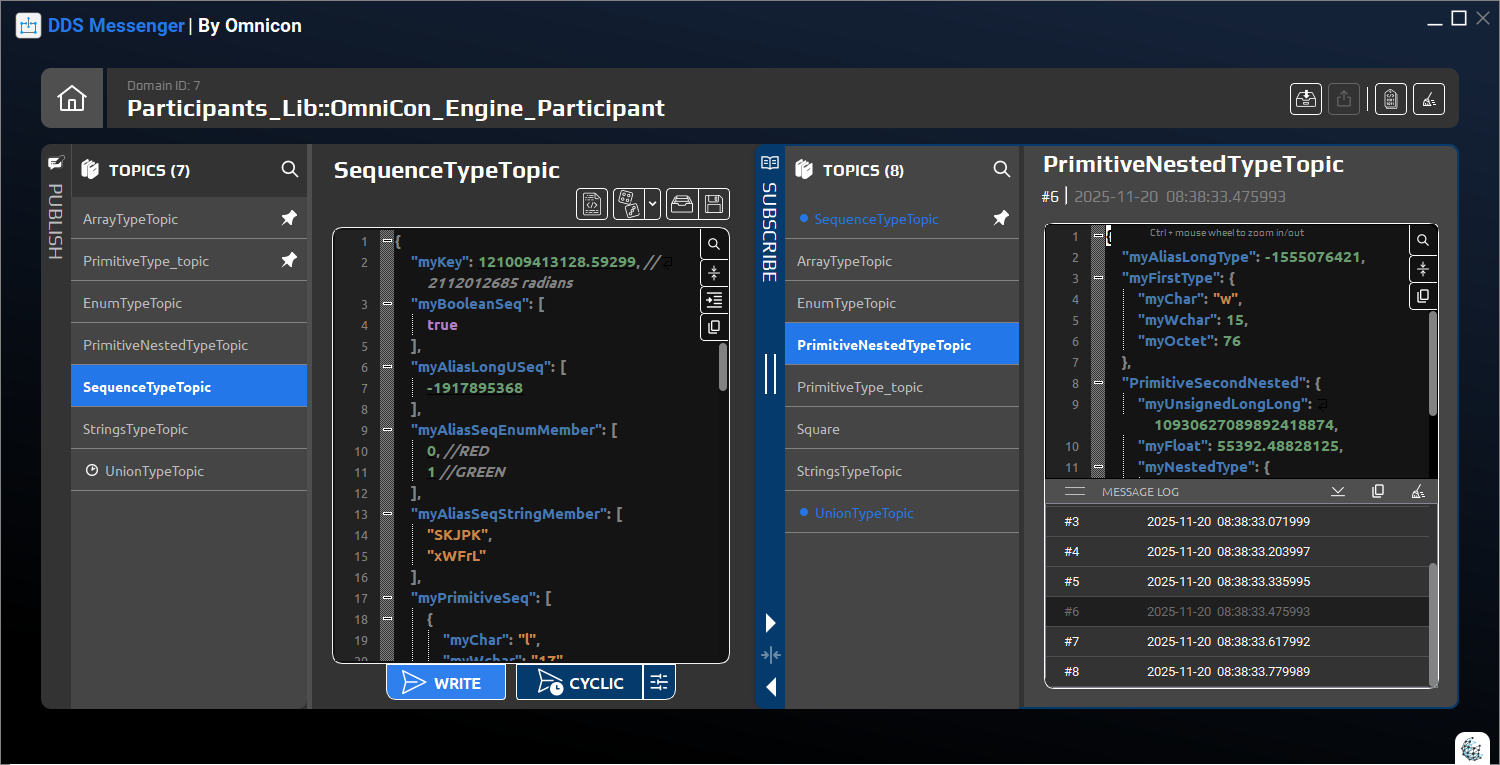Copy the received message from the subscribe editor
This screenshot has width=1500, height=765.
point(1423,296)
